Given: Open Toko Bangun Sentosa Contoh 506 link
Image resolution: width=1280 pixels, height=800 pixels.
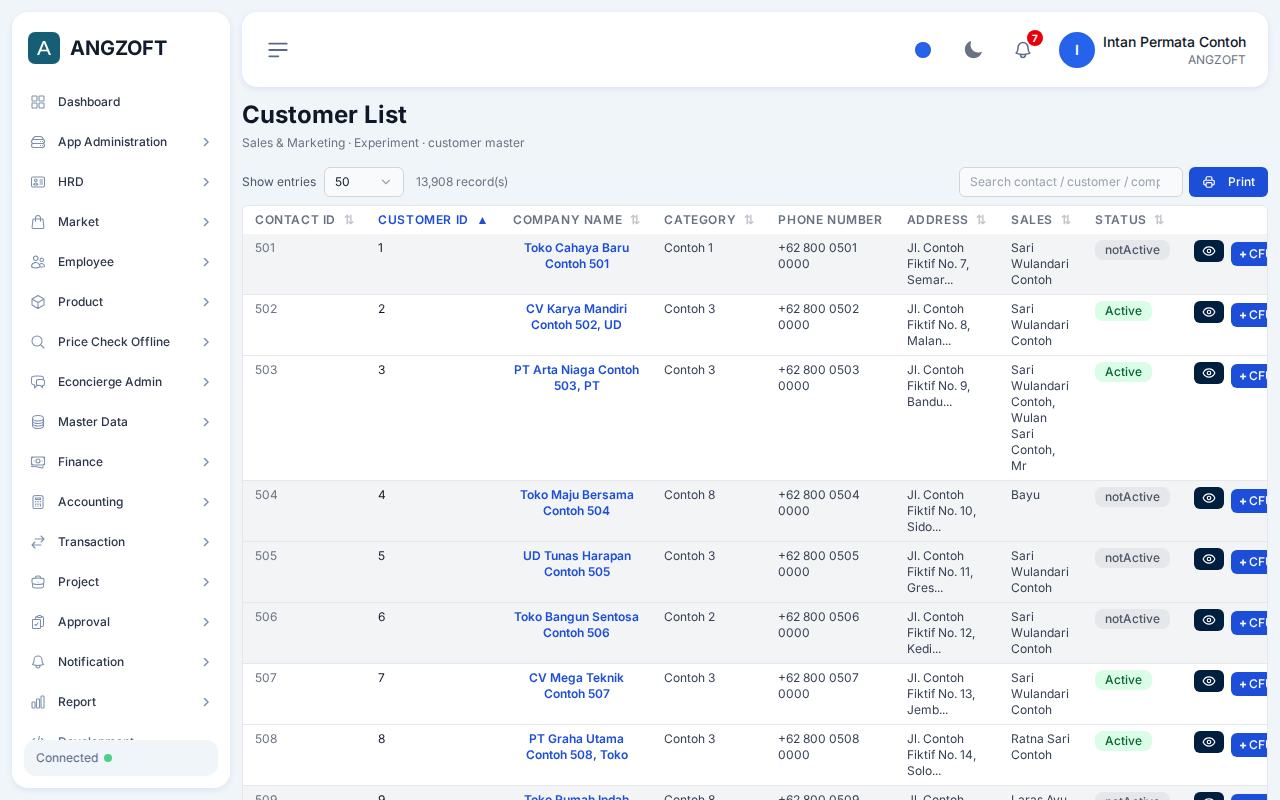Looking at the screenshot, I should pos(576,625).
